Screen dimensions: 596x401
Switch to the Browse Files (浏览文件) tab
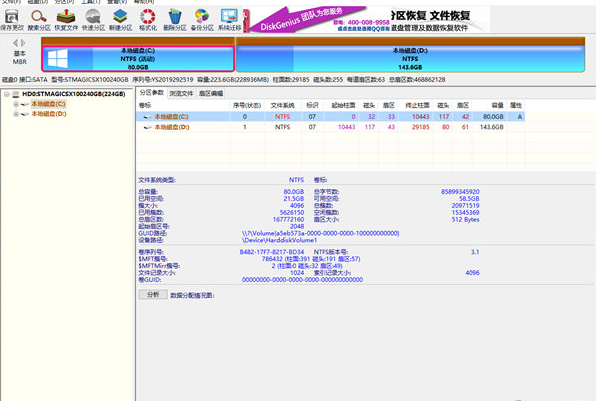pyautogui.click(x=181, y=93)
